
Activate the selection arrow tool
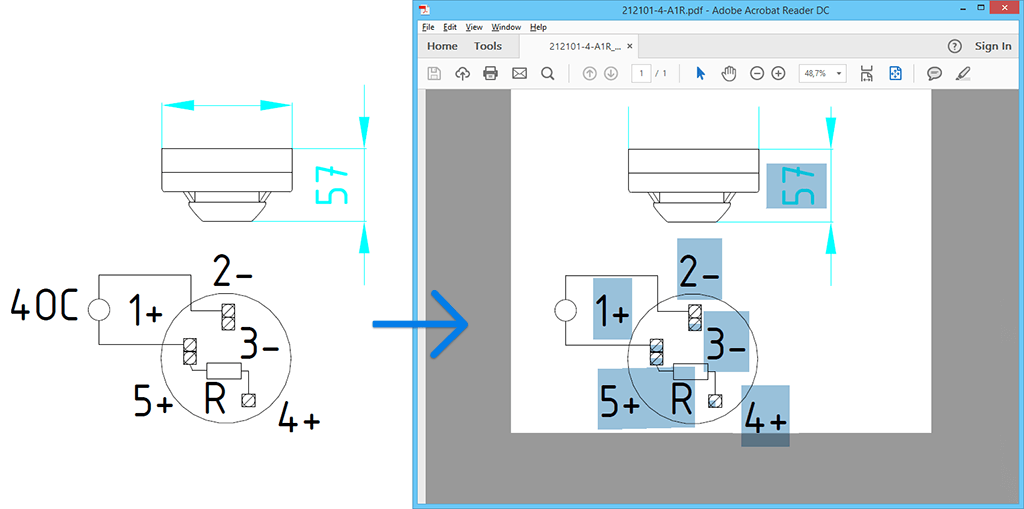coord(701,73)
